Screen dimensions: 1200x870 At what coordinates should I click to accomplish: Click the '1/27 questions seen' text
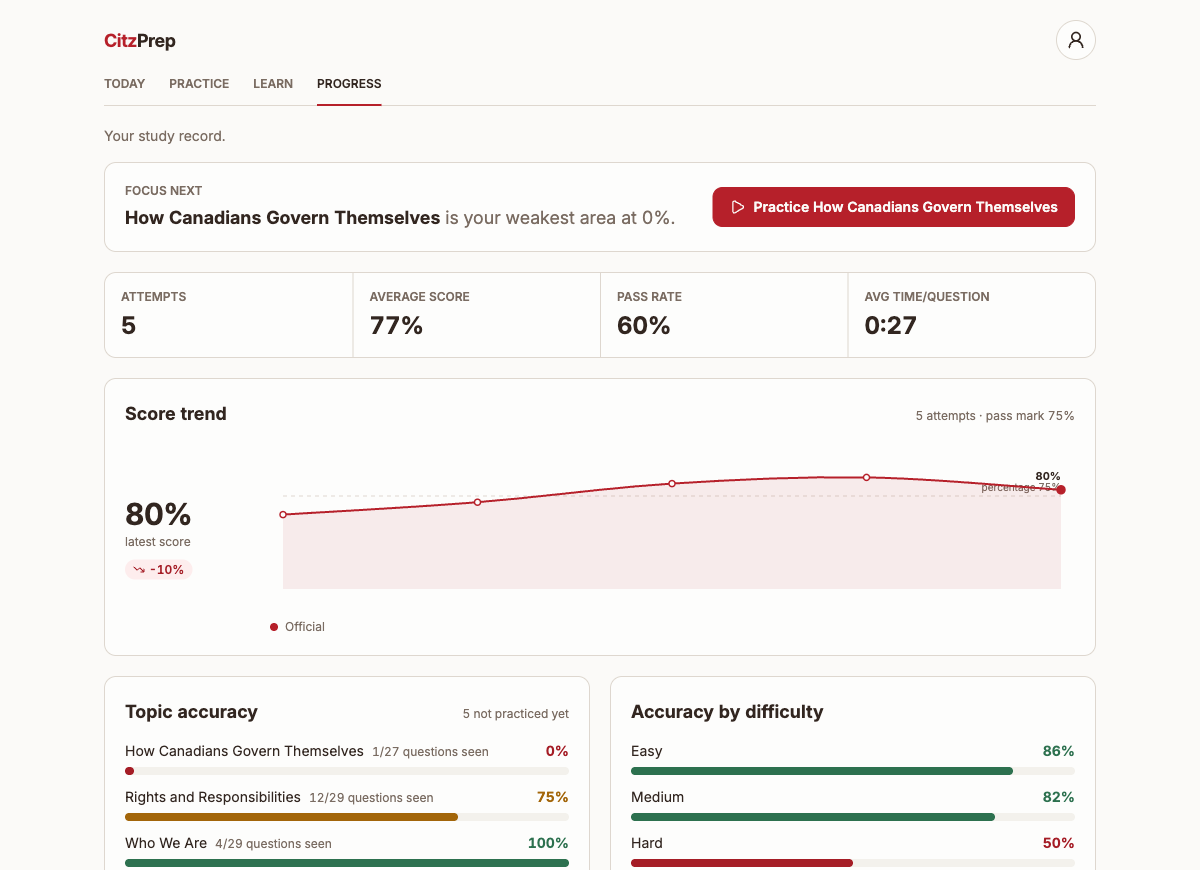430,752
